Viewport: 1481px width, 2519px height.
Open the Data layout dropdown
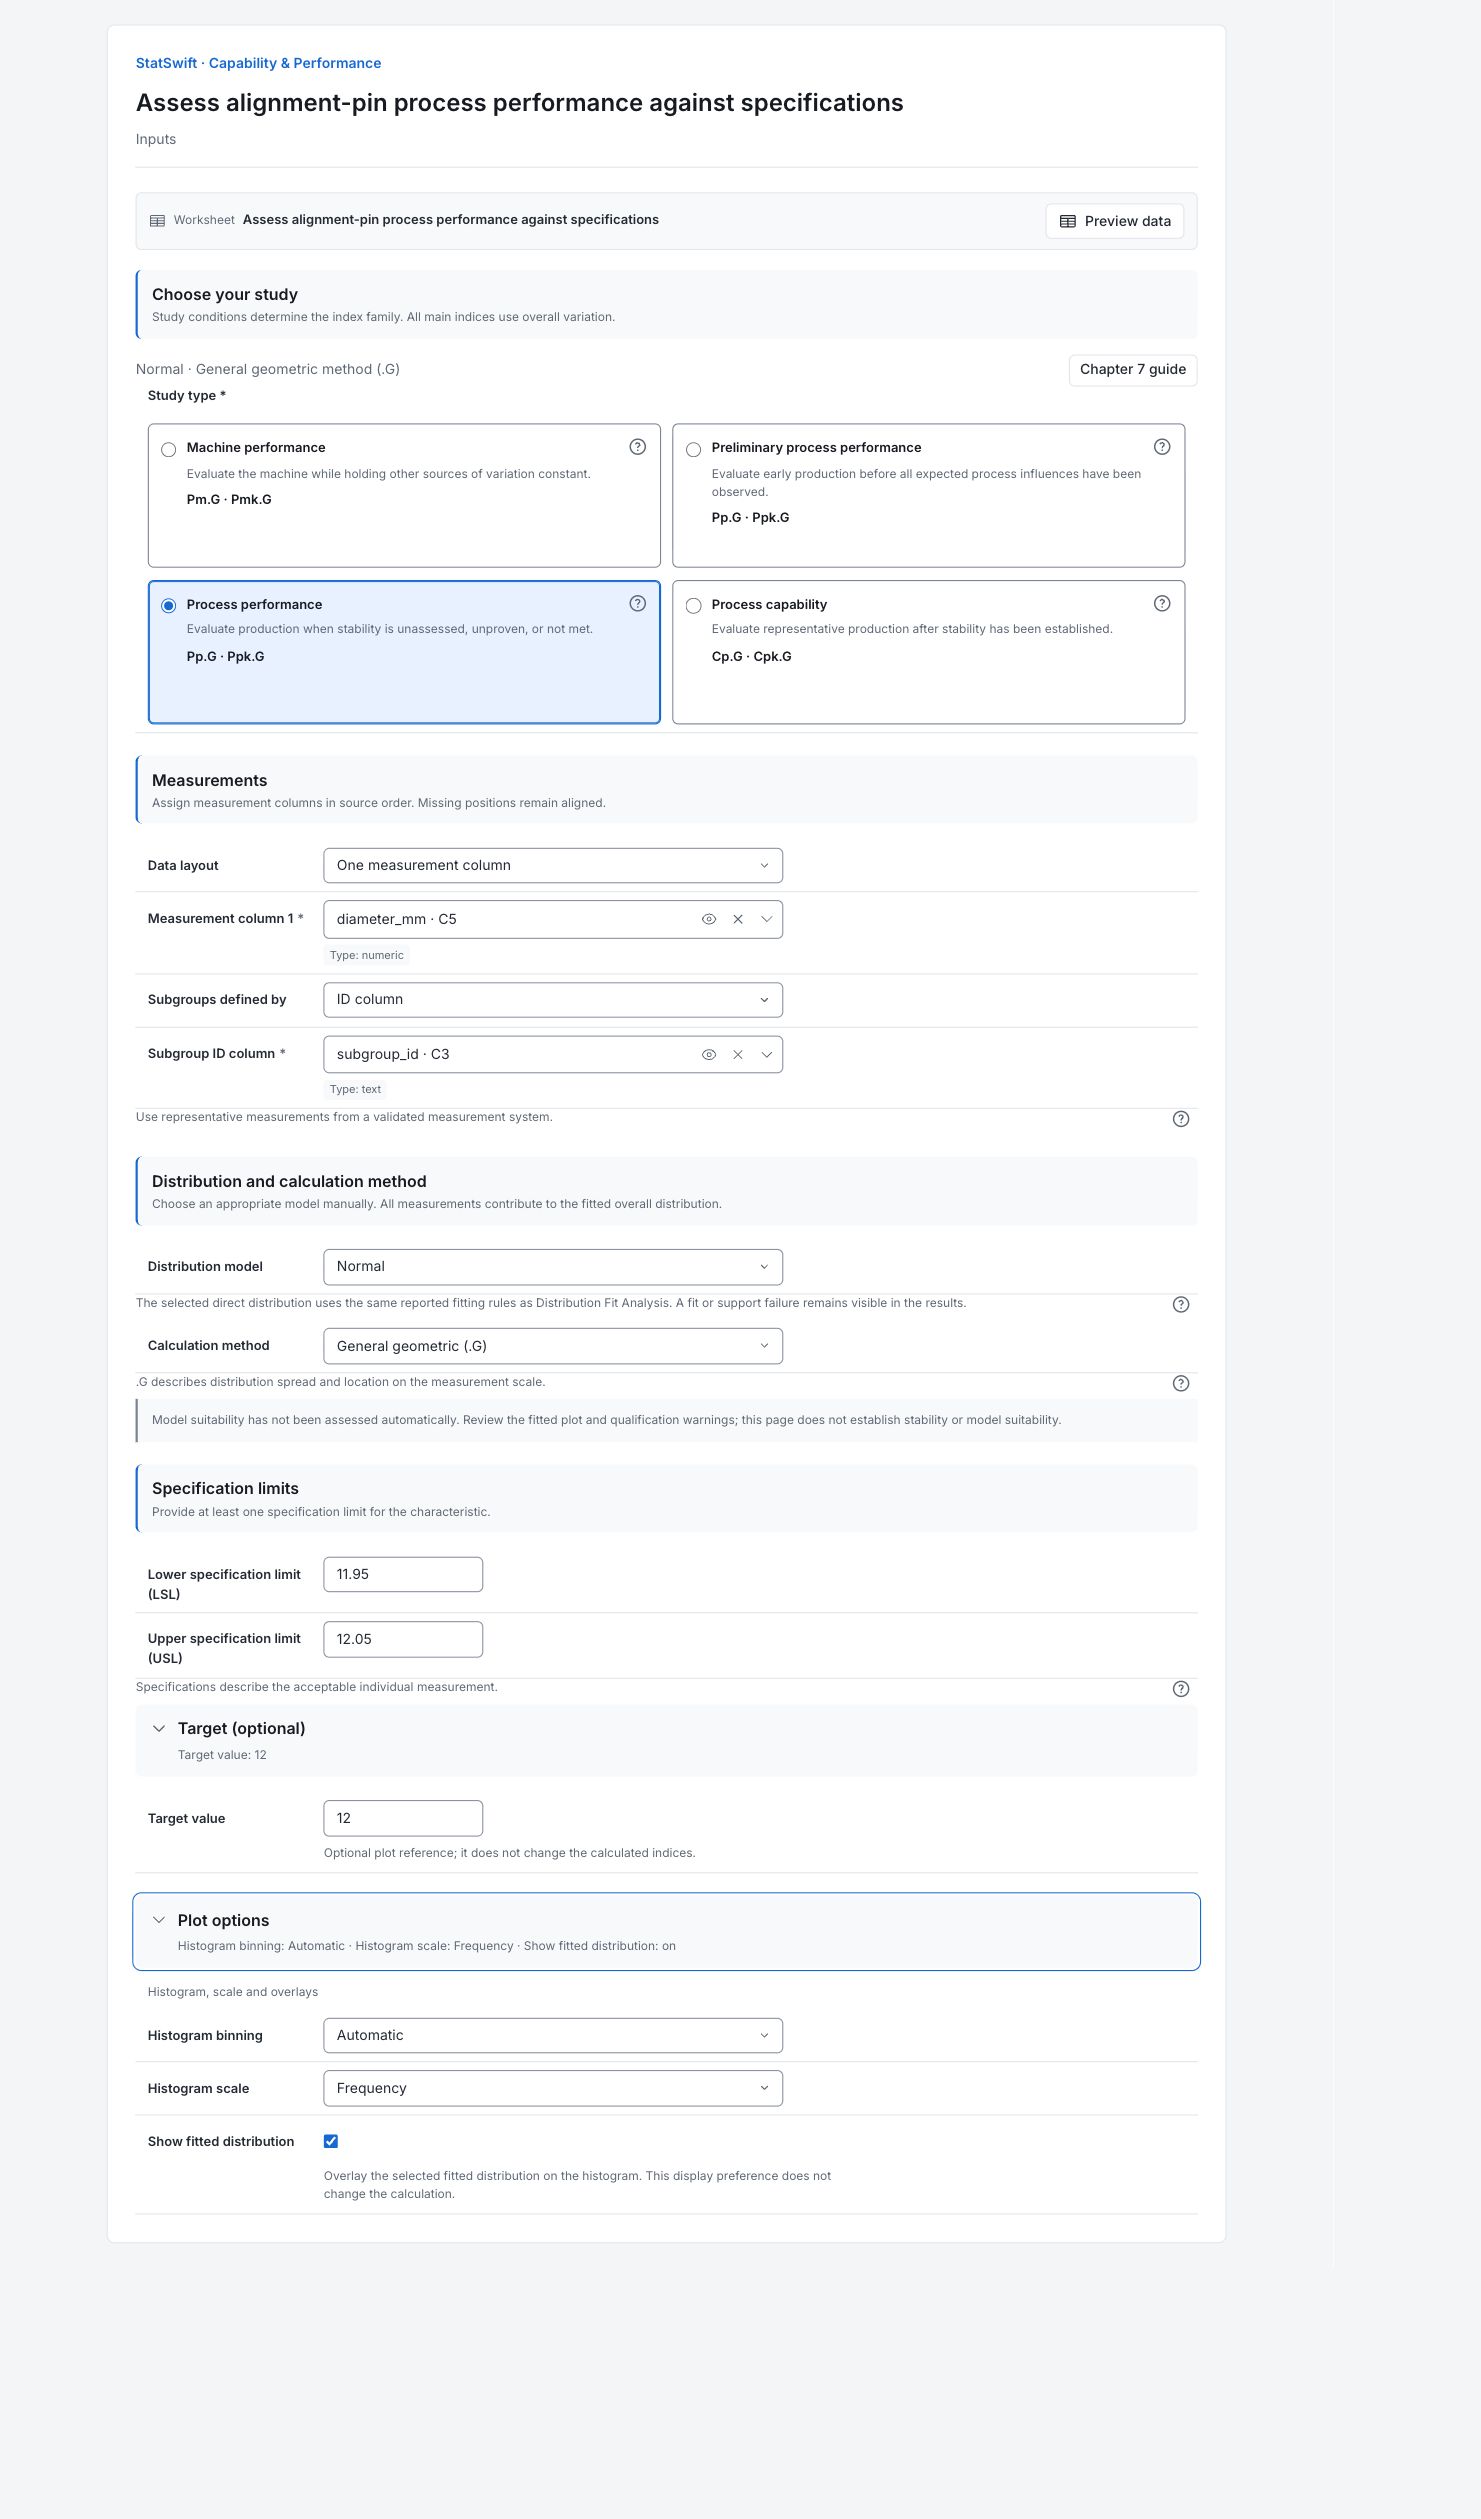[553, 866]
